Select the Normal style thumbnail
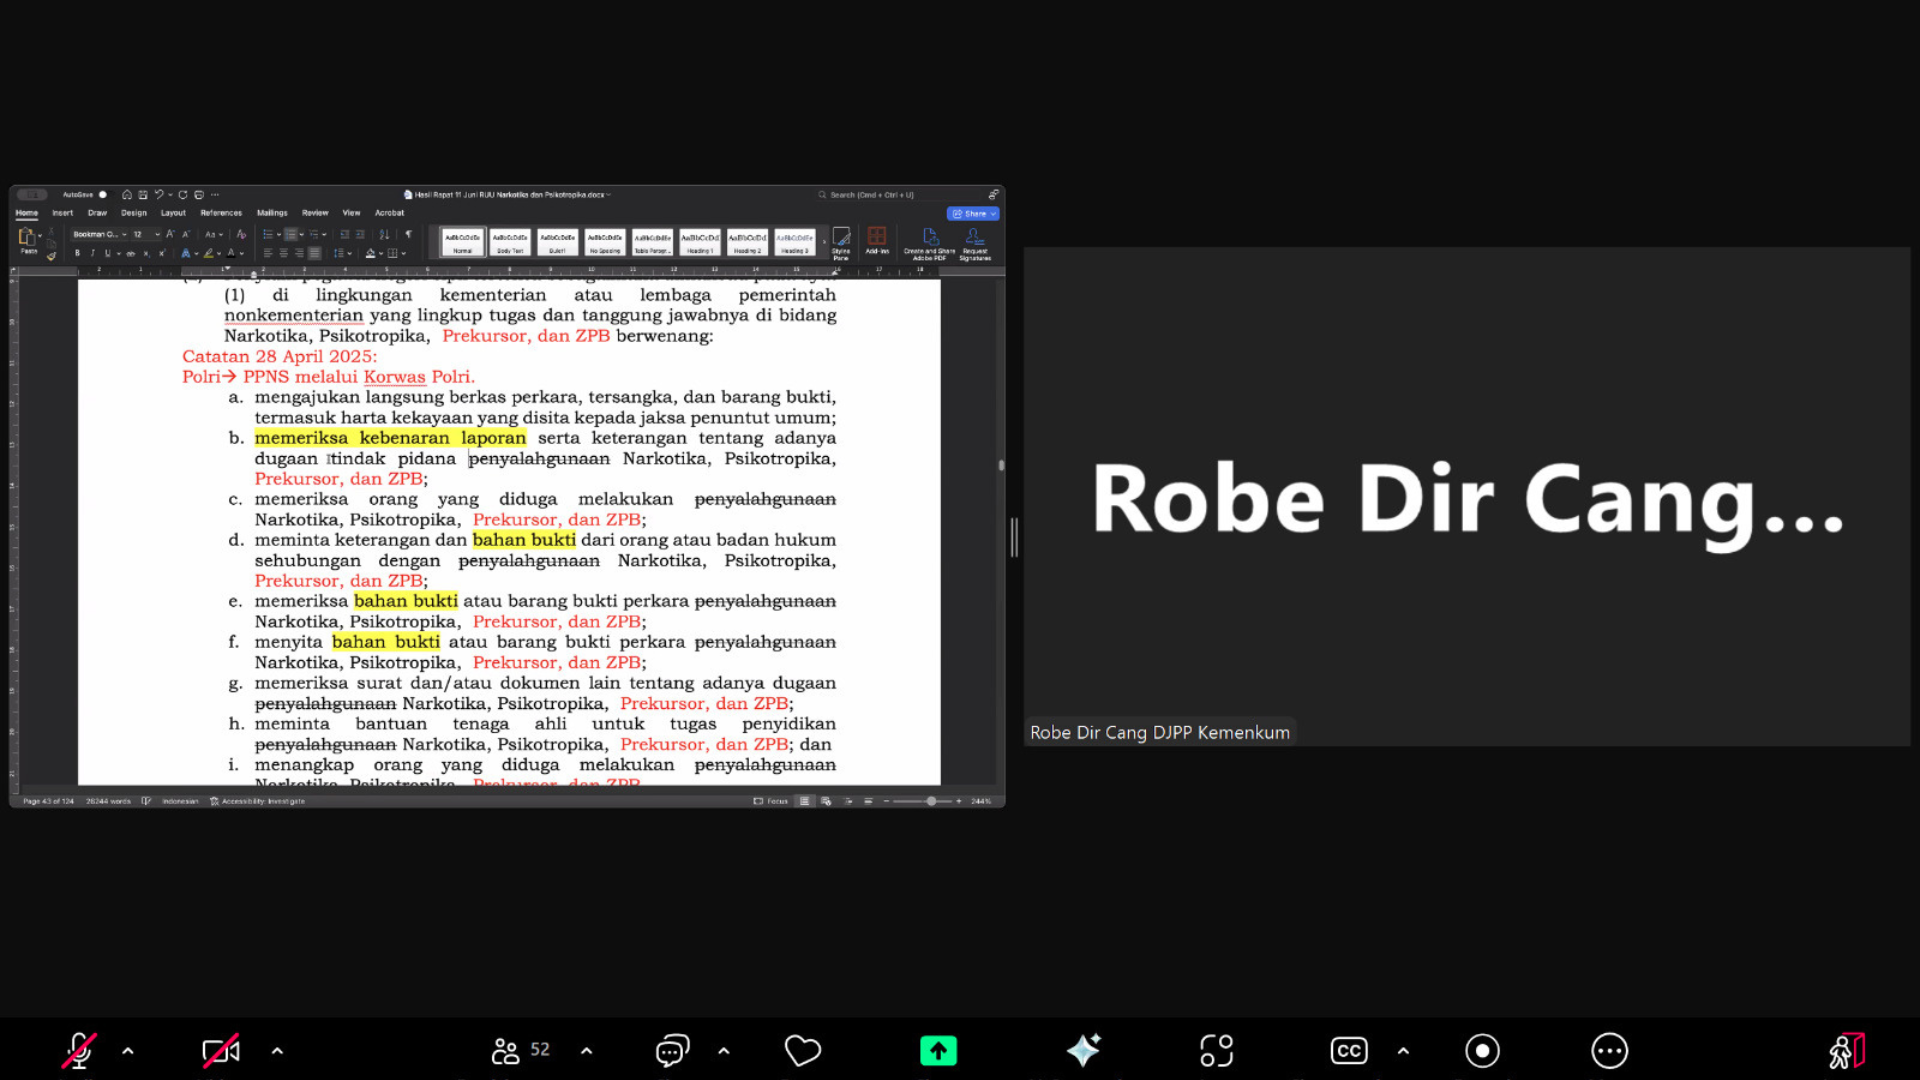 click(462, 241)
